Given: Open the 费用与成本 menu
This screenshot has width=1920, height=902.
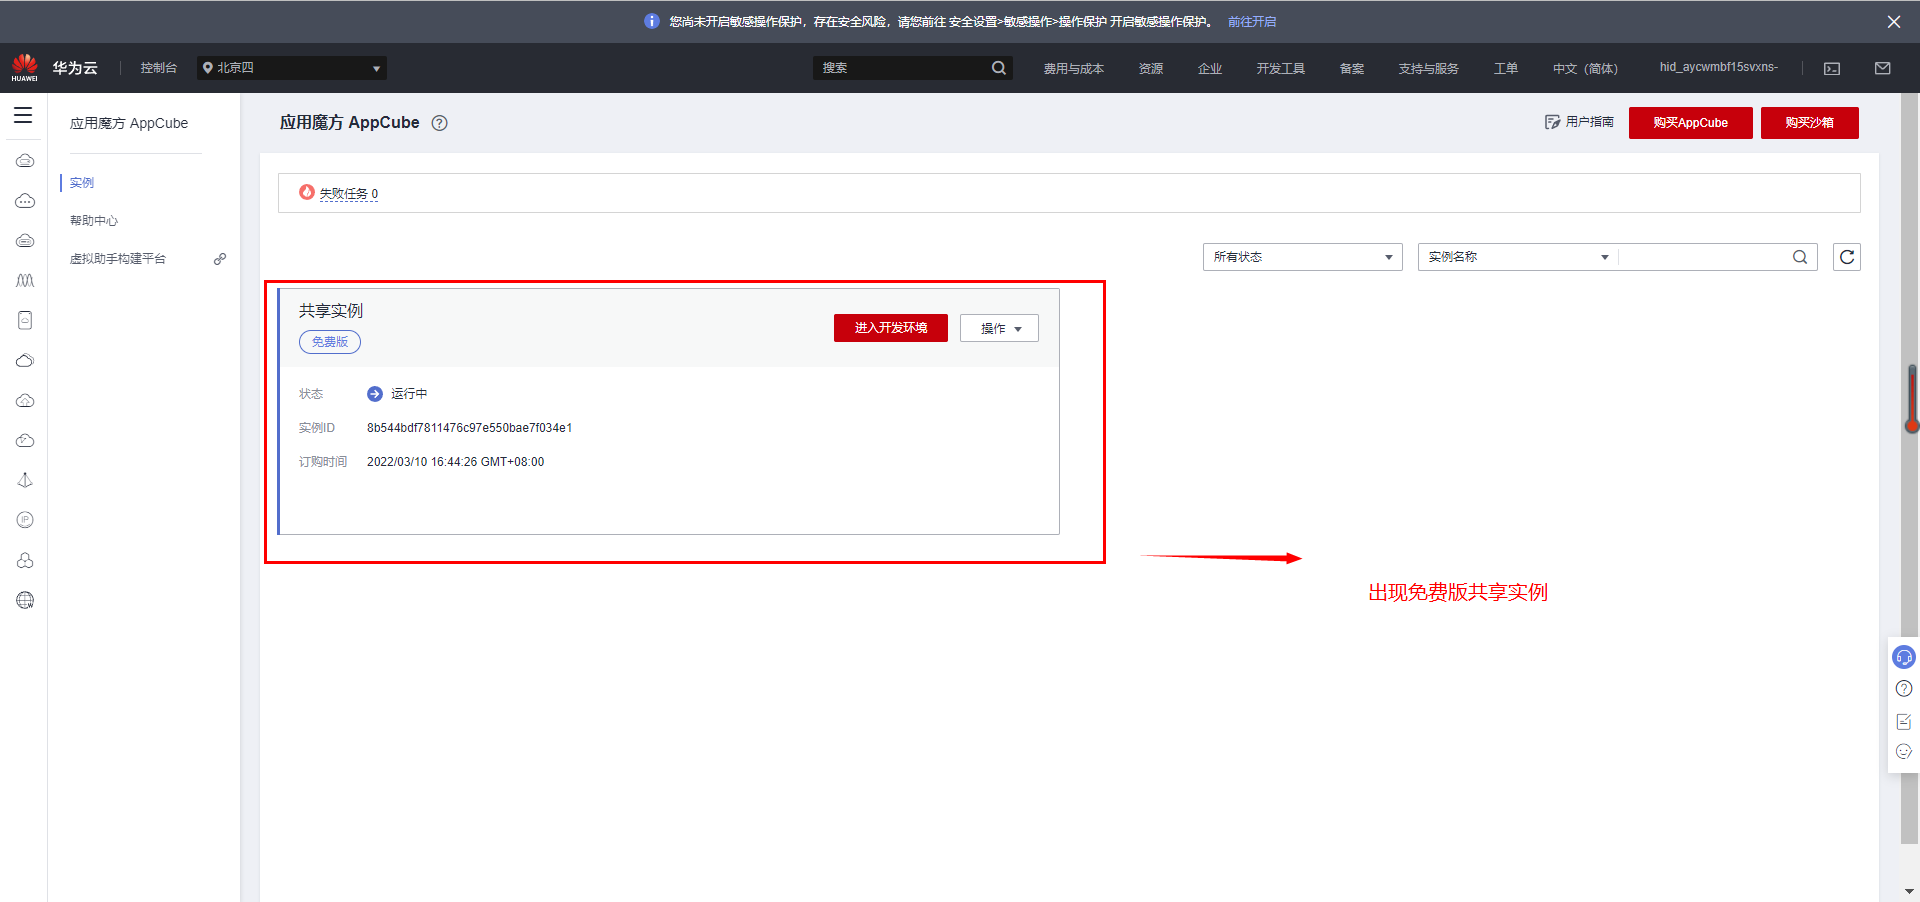Looking at the screenshot, I should (x=1074, y=69).
